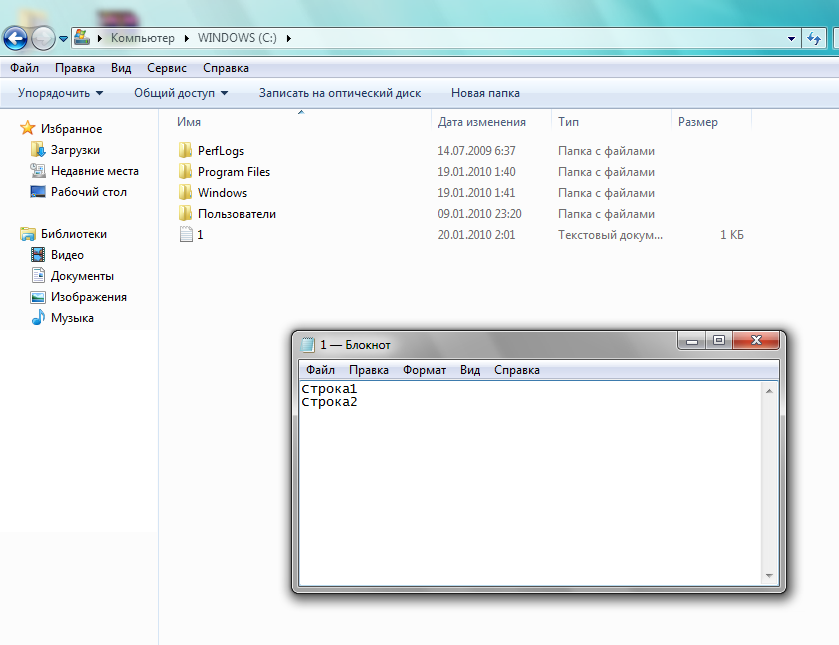Image resolution: width=839 pixels, height=645 pixels.
Task: Open the Сервис menu in Explorer
Action: [x=167, y=68]
